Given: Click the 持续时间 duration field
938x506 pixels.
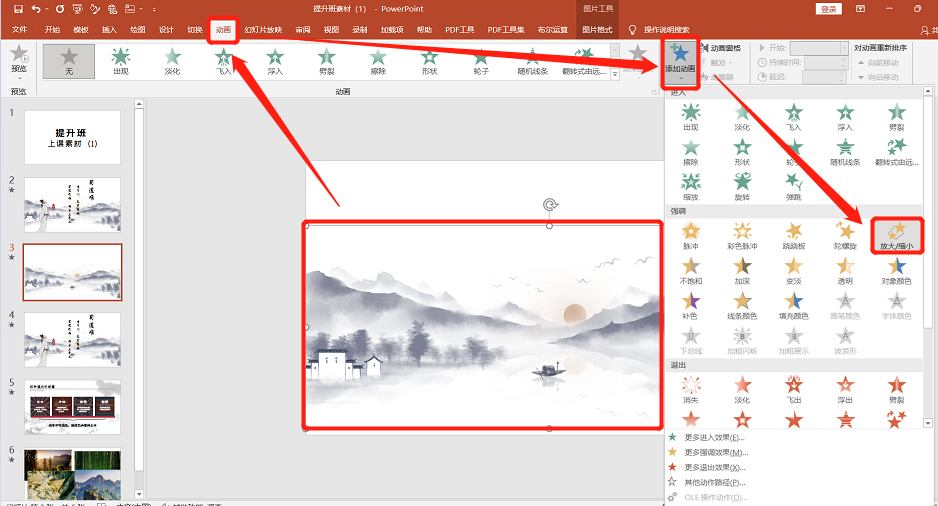Looking at the screenshot, I should click(x=826, y=62).
